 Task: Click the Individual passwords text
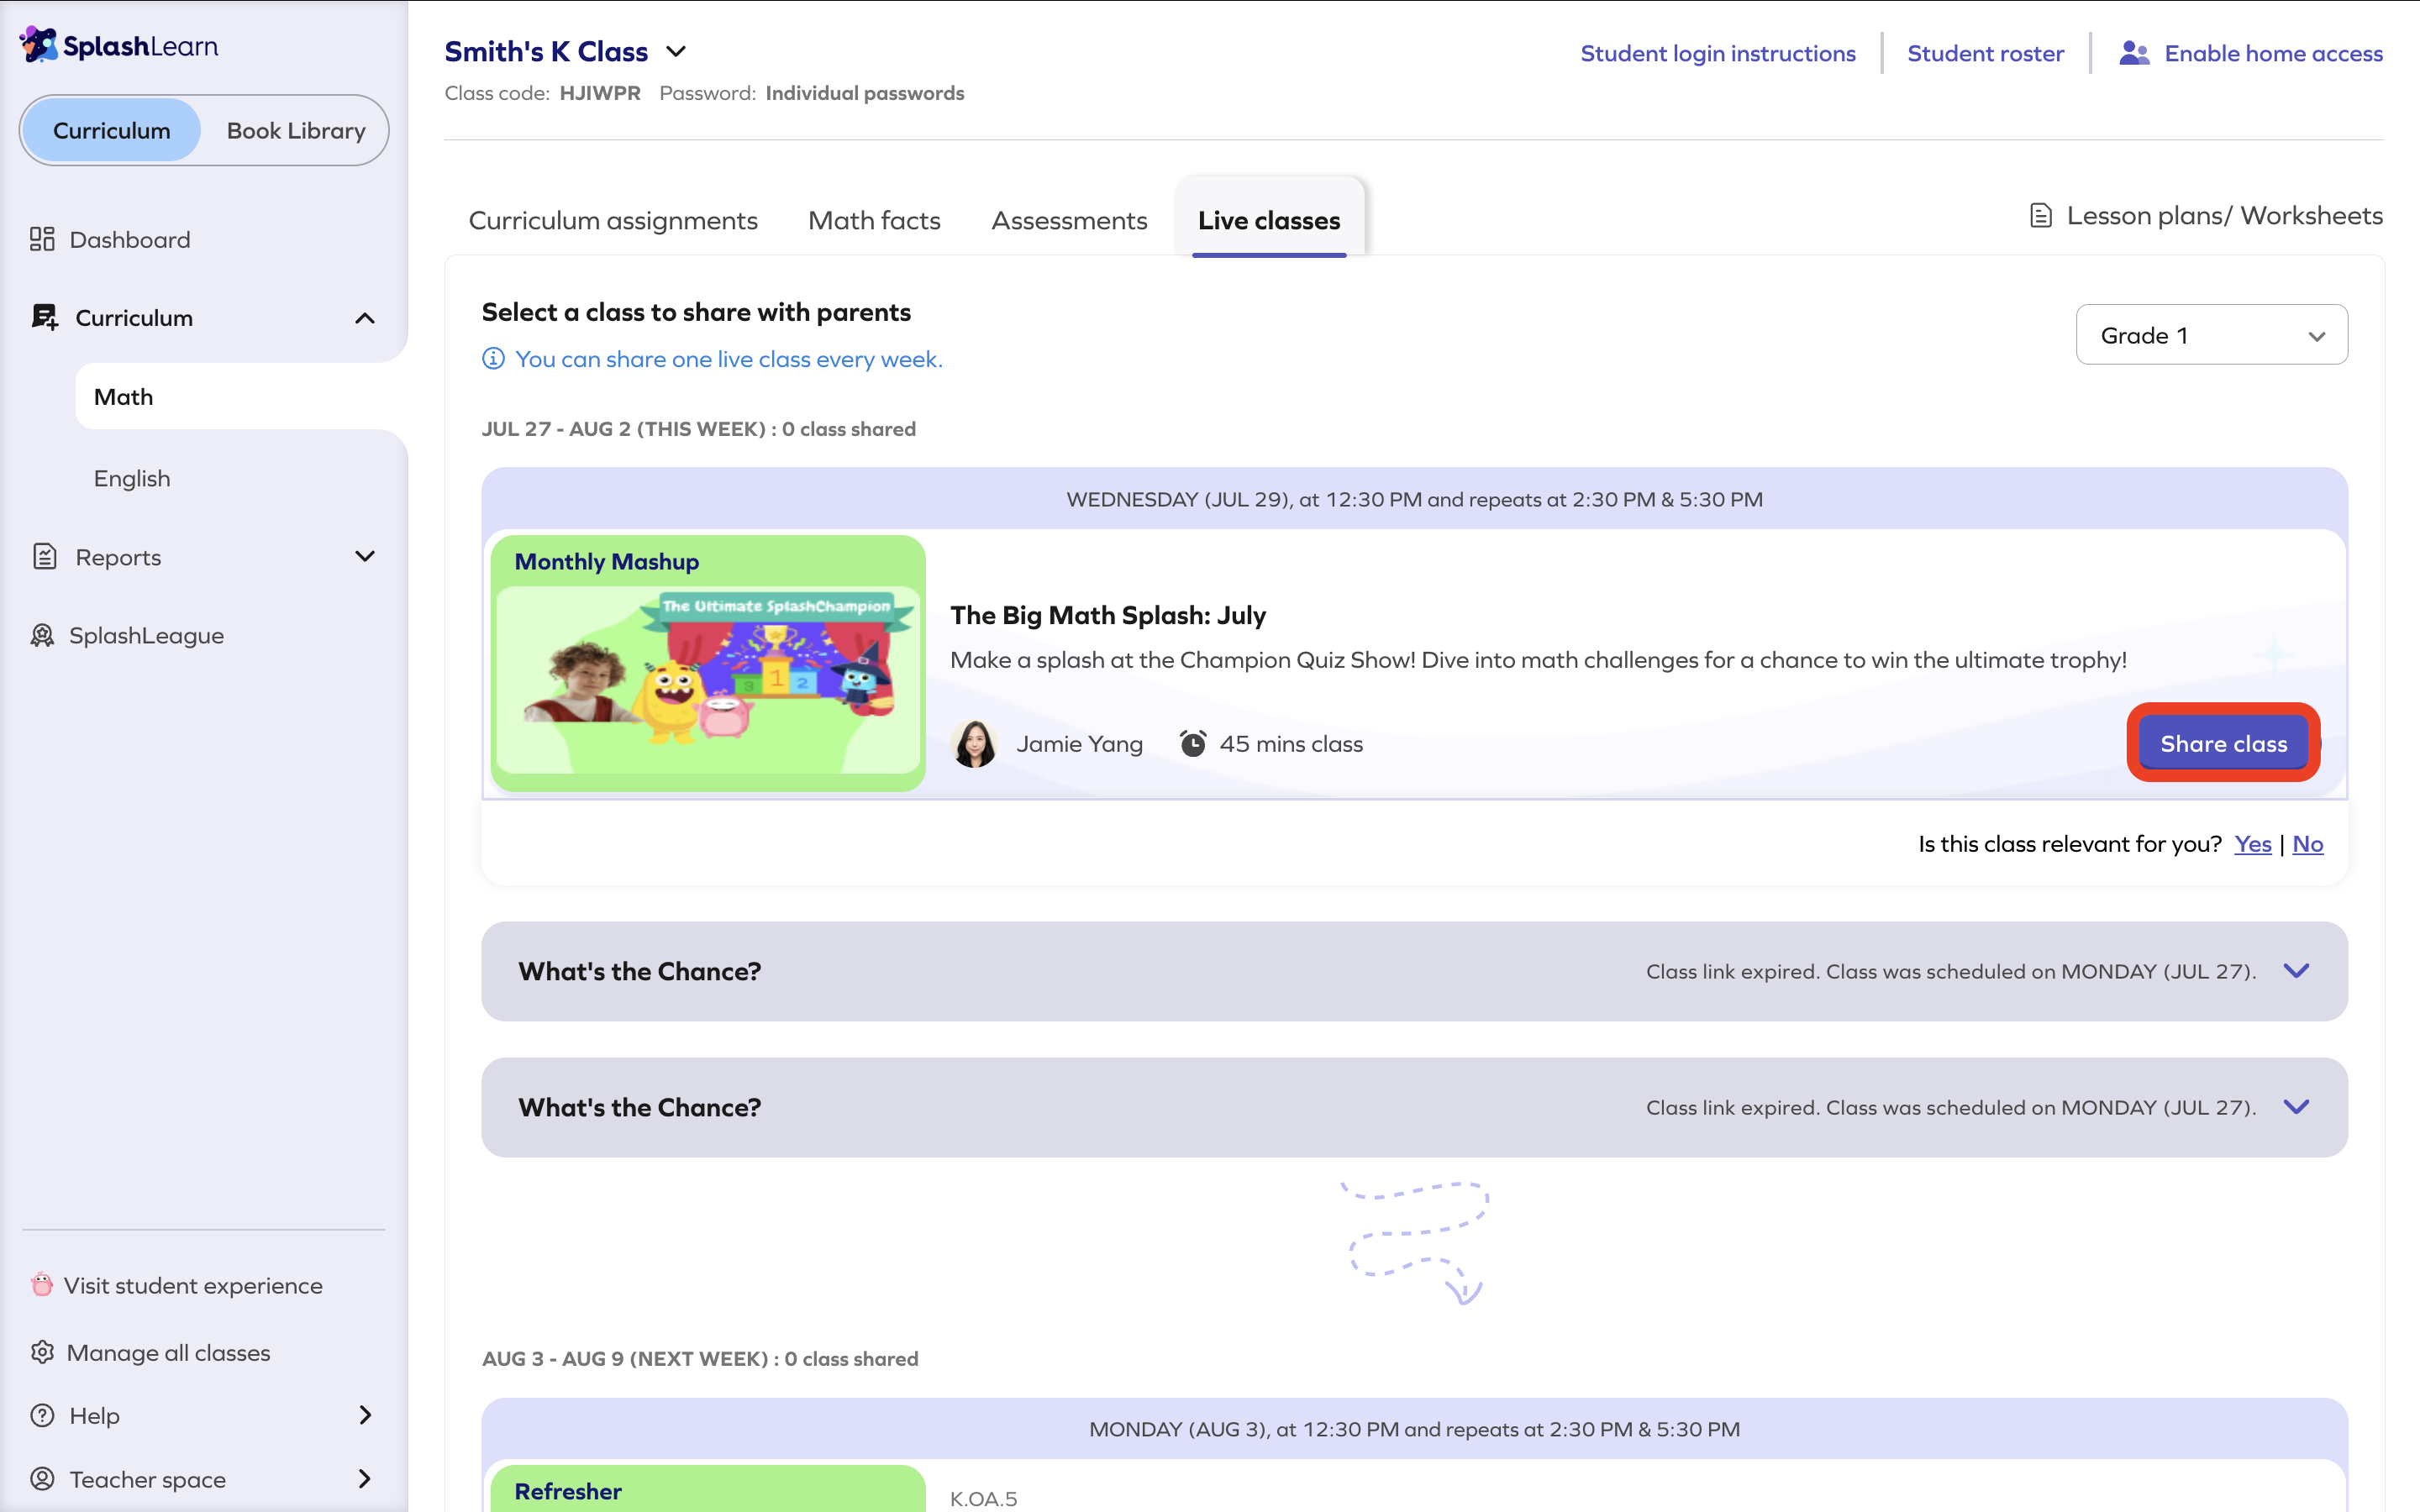(x=865, y=93)
